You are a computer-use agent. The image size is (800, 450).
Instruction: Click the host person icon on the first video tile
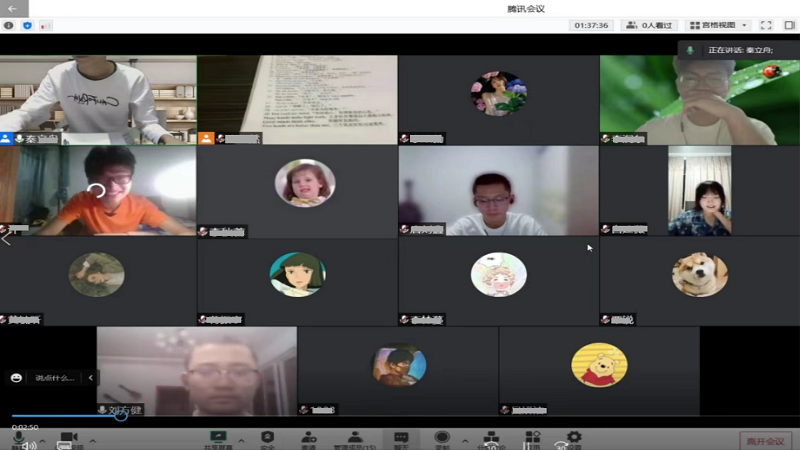6,138
